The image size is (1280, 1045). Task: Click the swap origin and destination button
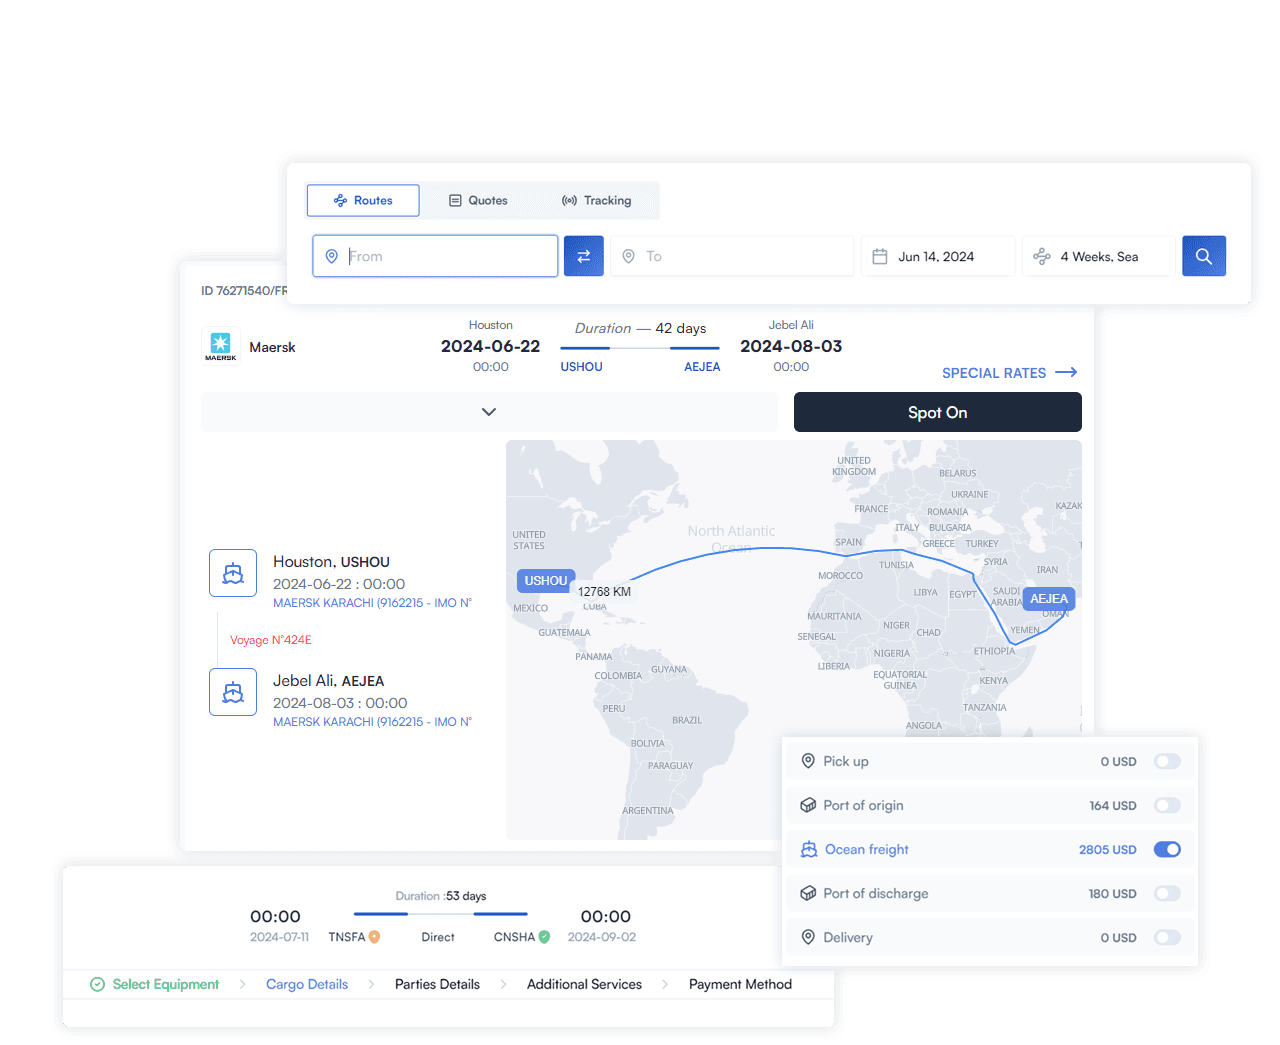coord(583,256)
